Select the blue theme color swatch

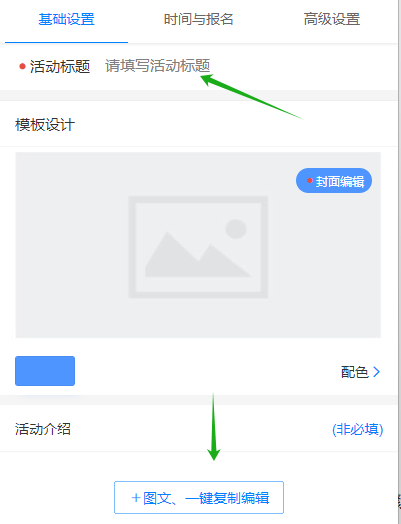click(x=45, y=371)
